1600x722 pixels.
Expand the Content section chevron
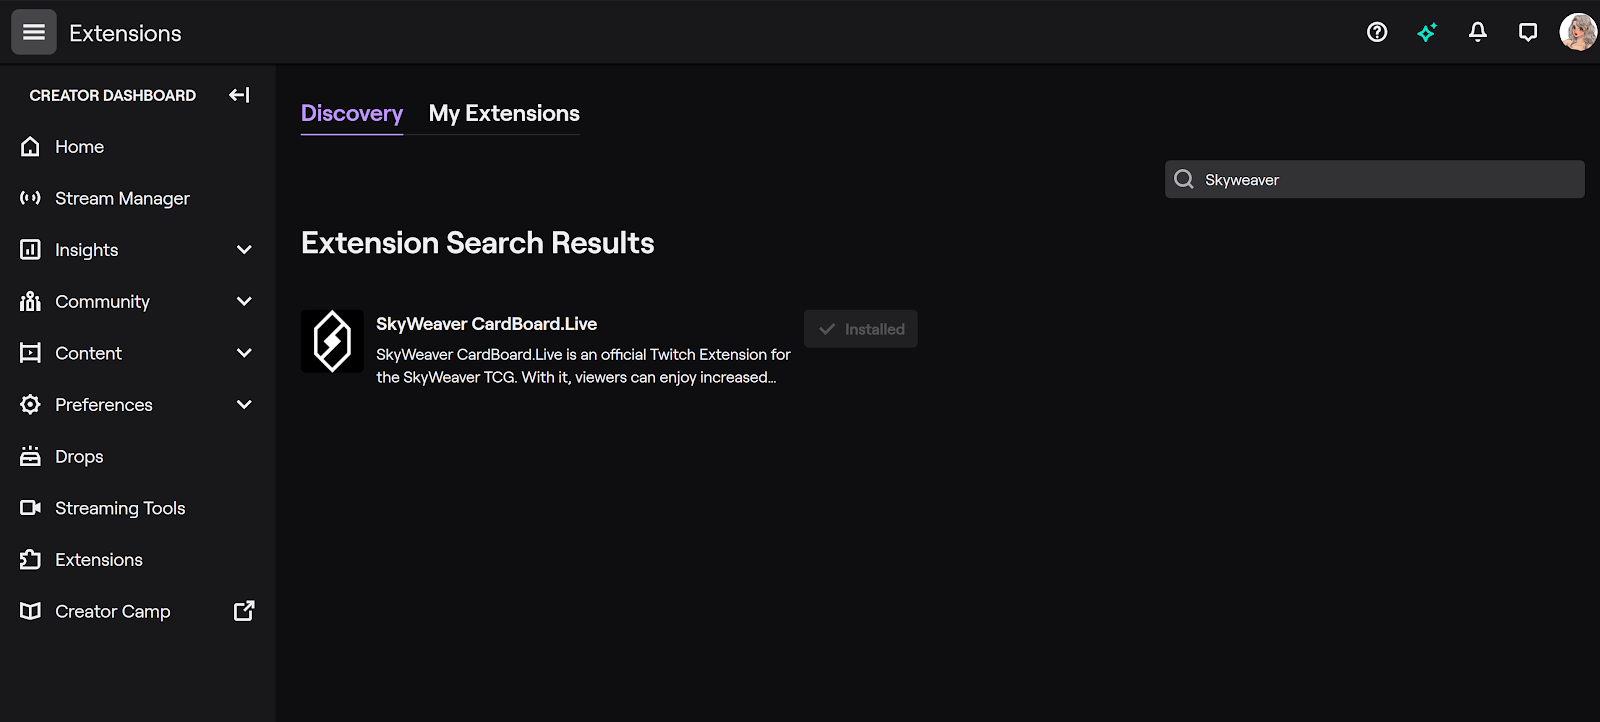[244, 353]
